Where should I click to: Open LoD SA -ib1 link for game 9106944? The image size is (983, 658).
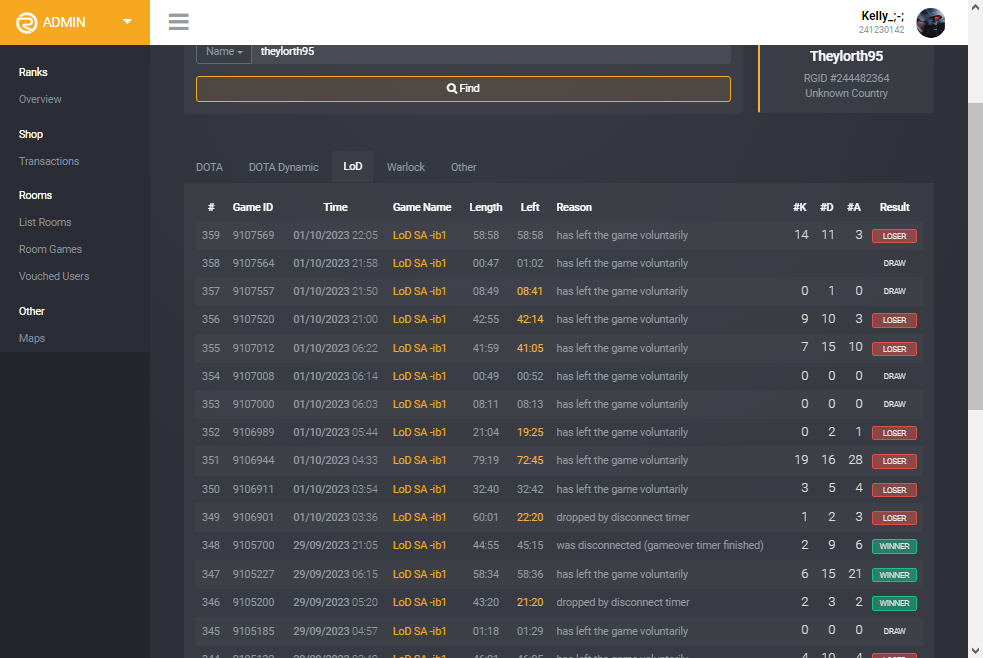click(419, 461)
